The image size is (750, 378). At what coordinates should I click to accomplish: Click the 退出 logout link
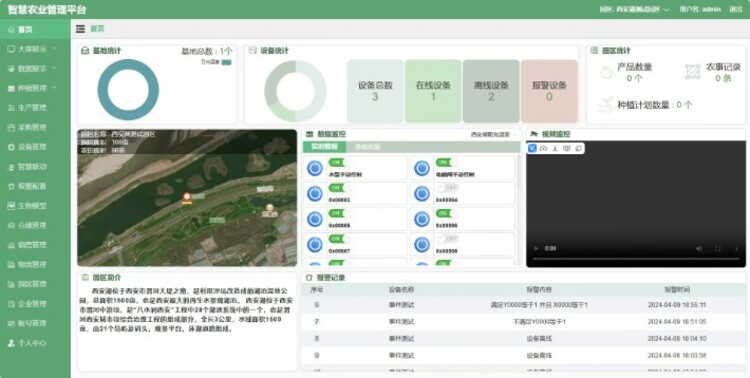[x=736, y=10]
